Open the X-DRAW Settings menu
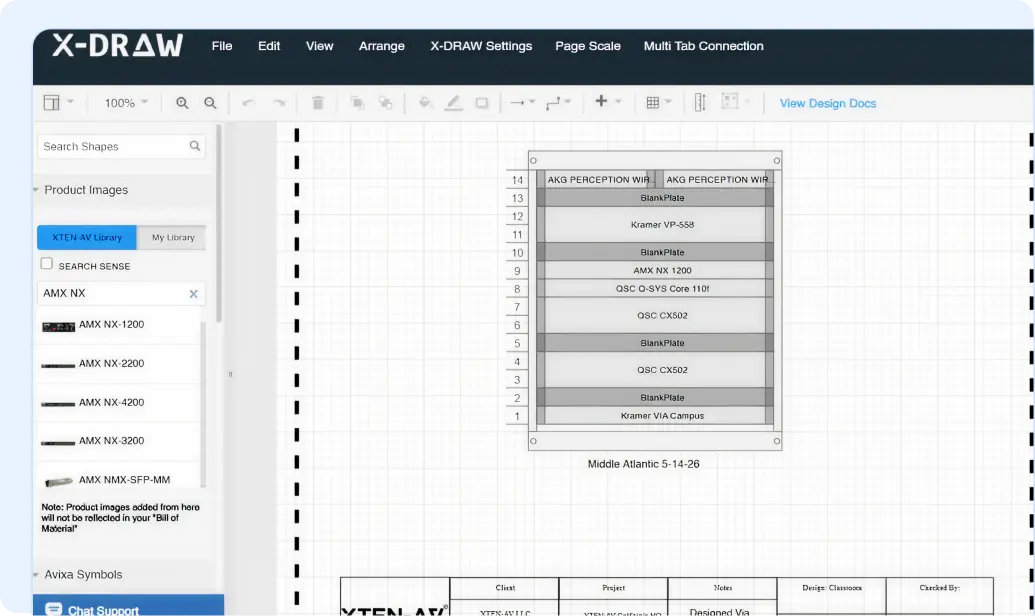The height and width of the screenshot is (616, 1035). point(481,46)
